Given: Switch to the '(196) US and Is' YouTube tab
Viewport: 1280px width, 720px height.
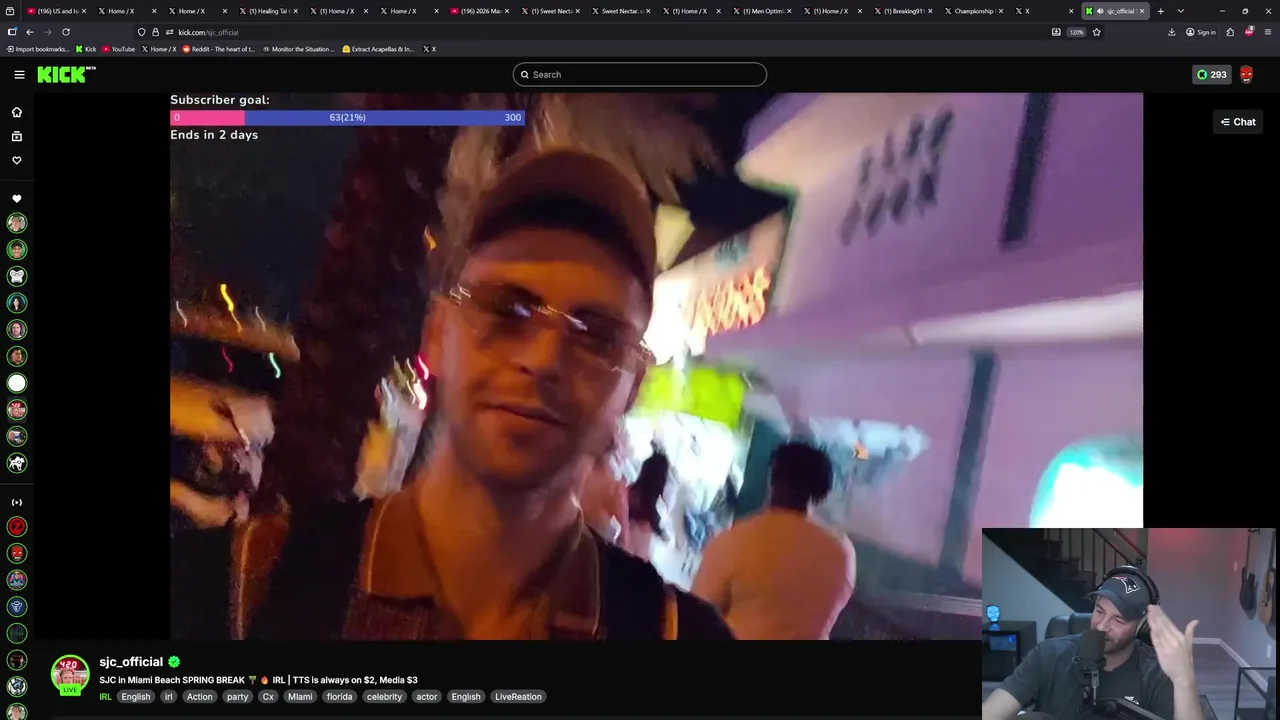Looking at the screenshot, I should (x=56, y=11).
